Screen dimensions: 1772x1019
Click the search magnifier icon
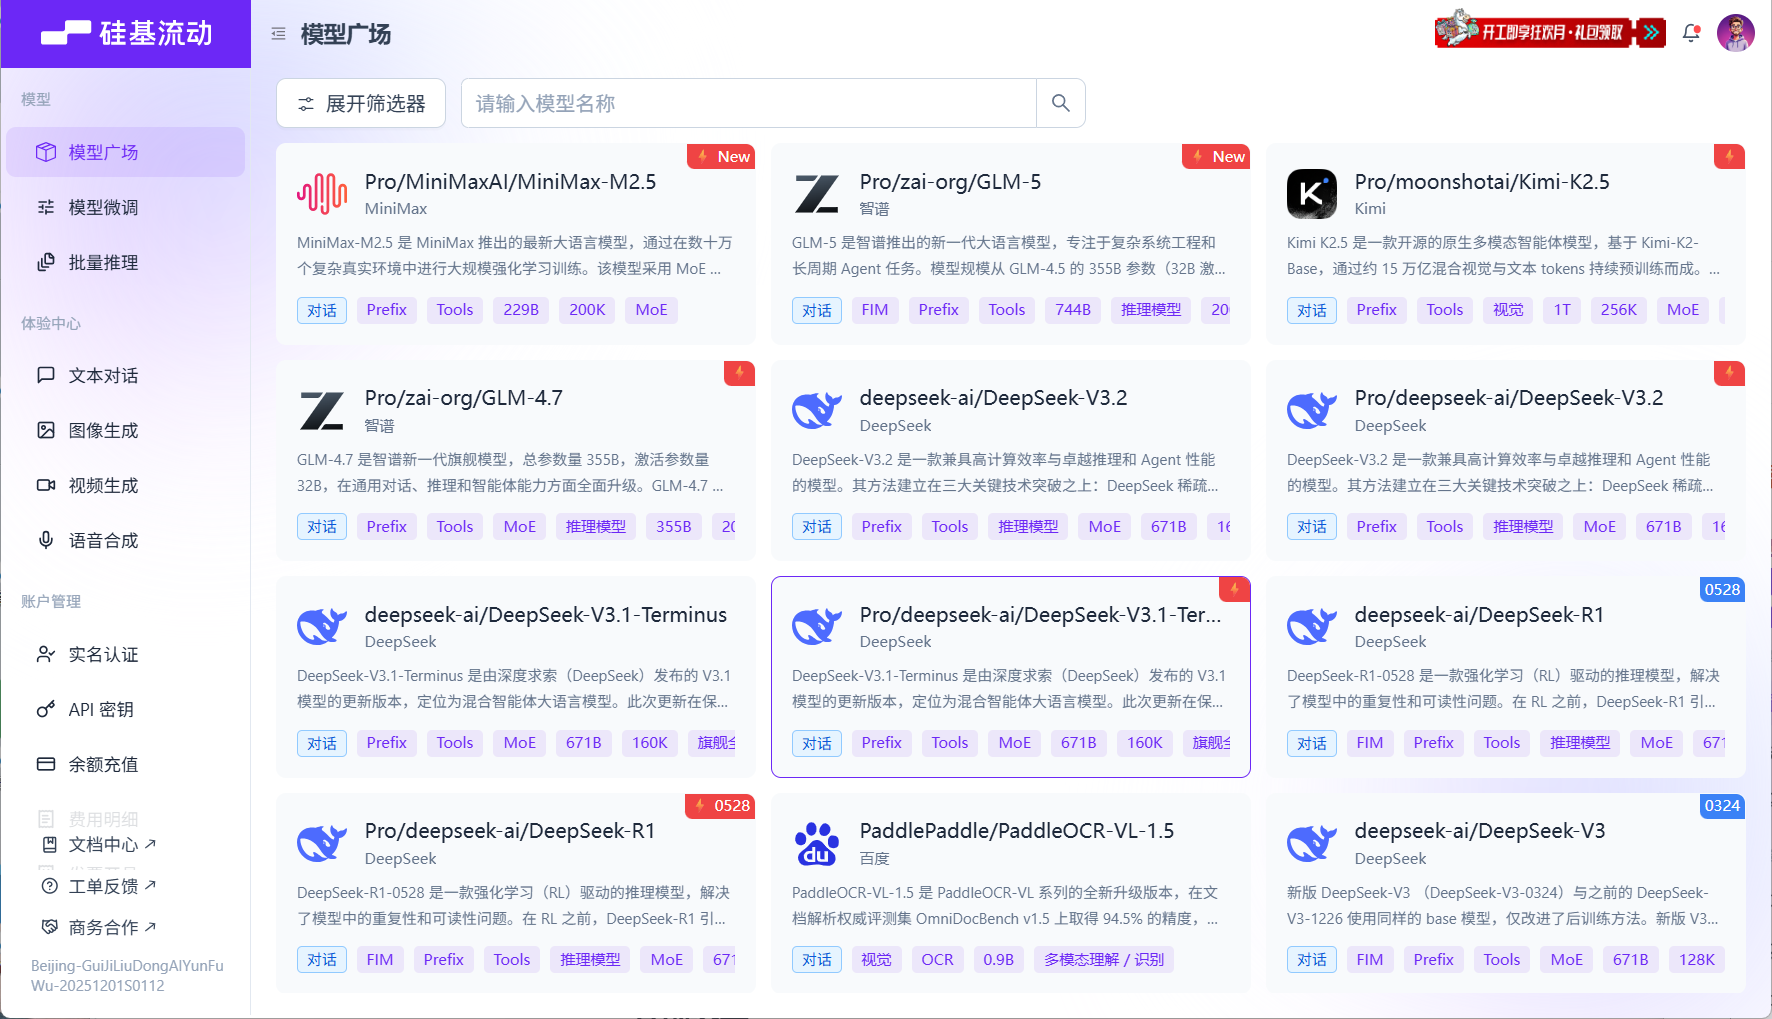point(1061,103)
